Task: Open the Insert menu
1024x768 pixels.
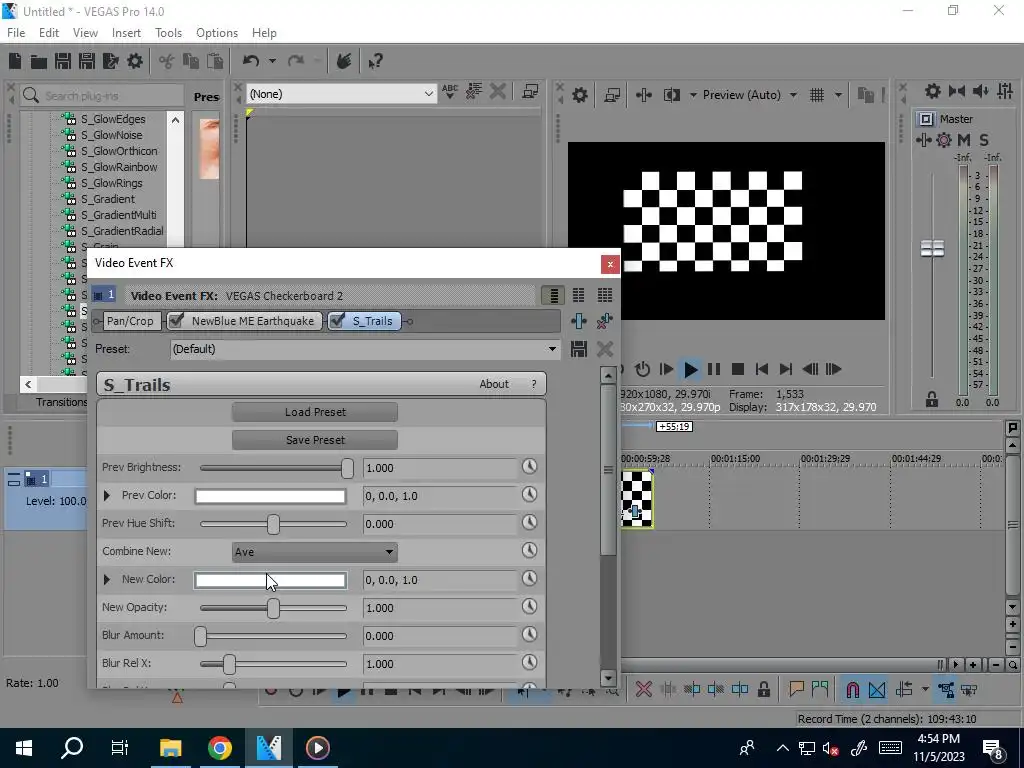Action: tap(126, 33)
